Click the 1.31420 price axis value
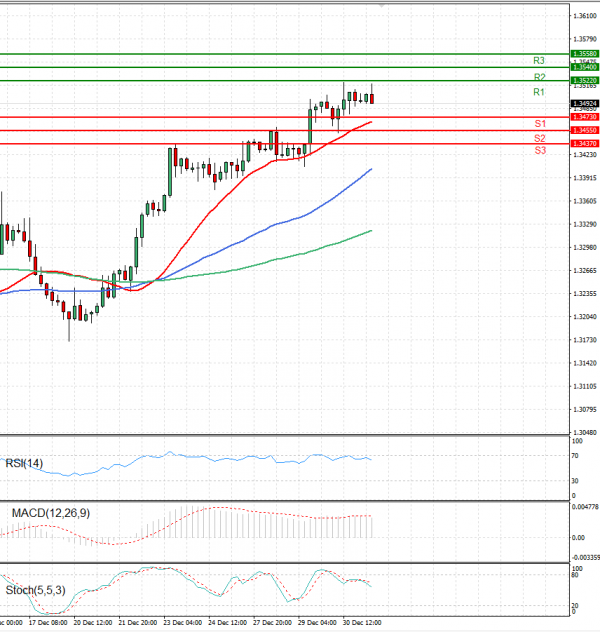The width and height of the screenshot is (600, 632). coord(585,363)
